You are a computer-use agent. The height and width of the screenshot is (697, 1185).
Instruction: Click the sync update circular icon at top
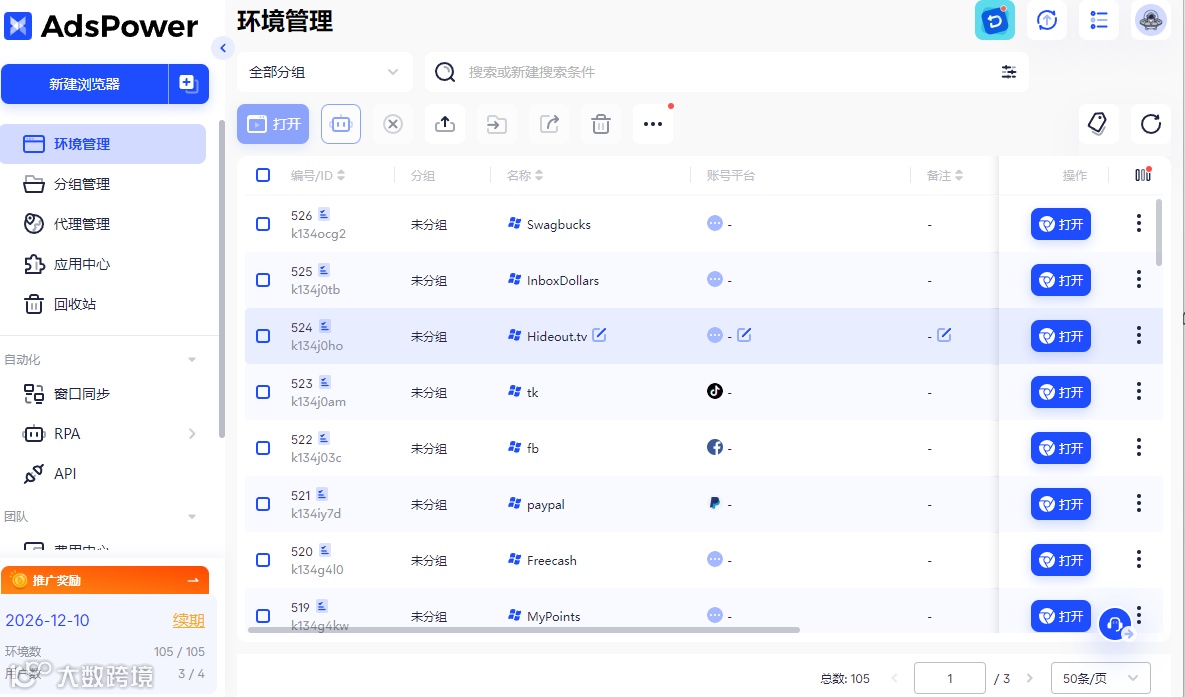click(1047, 20)
